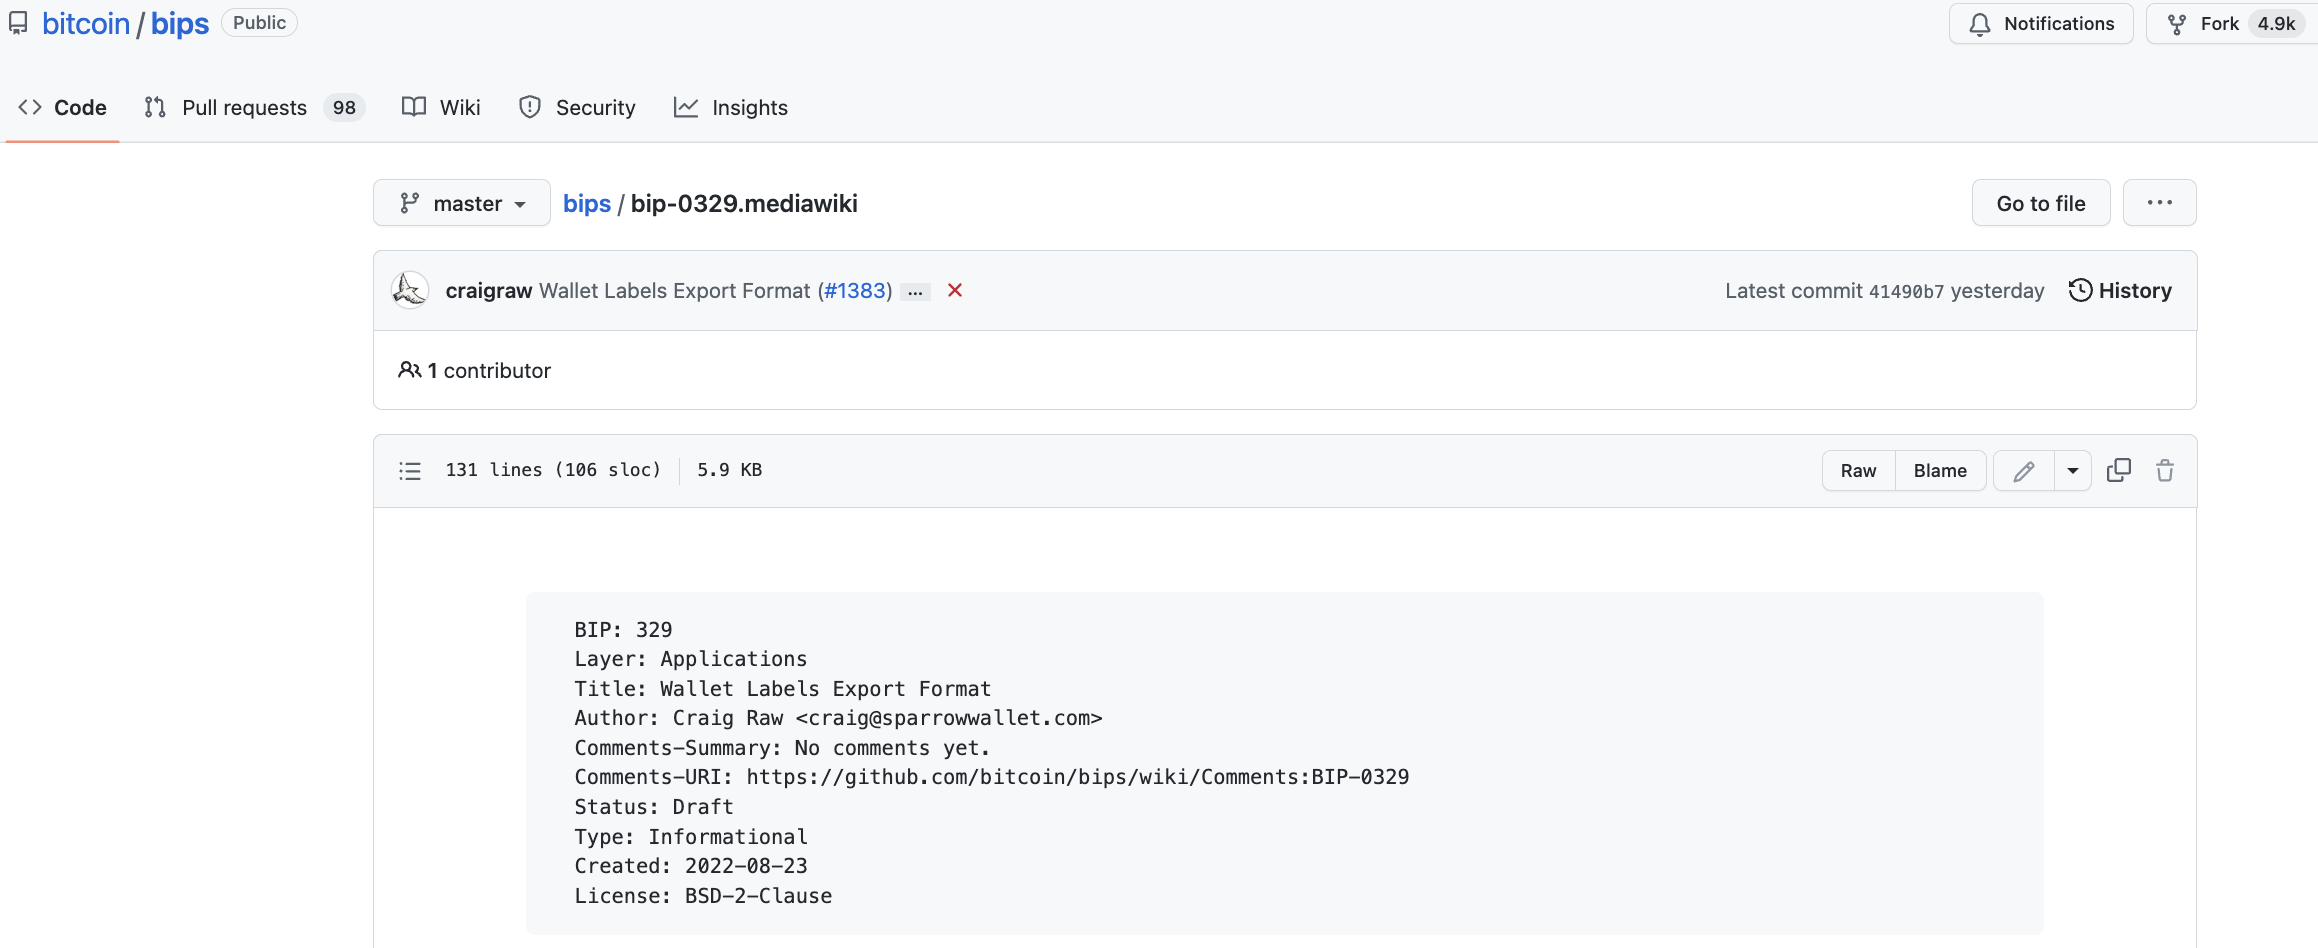Click the Notifications bell button
The height and width of the screenshot is (948, 2318).
(x=2041, y=24)
